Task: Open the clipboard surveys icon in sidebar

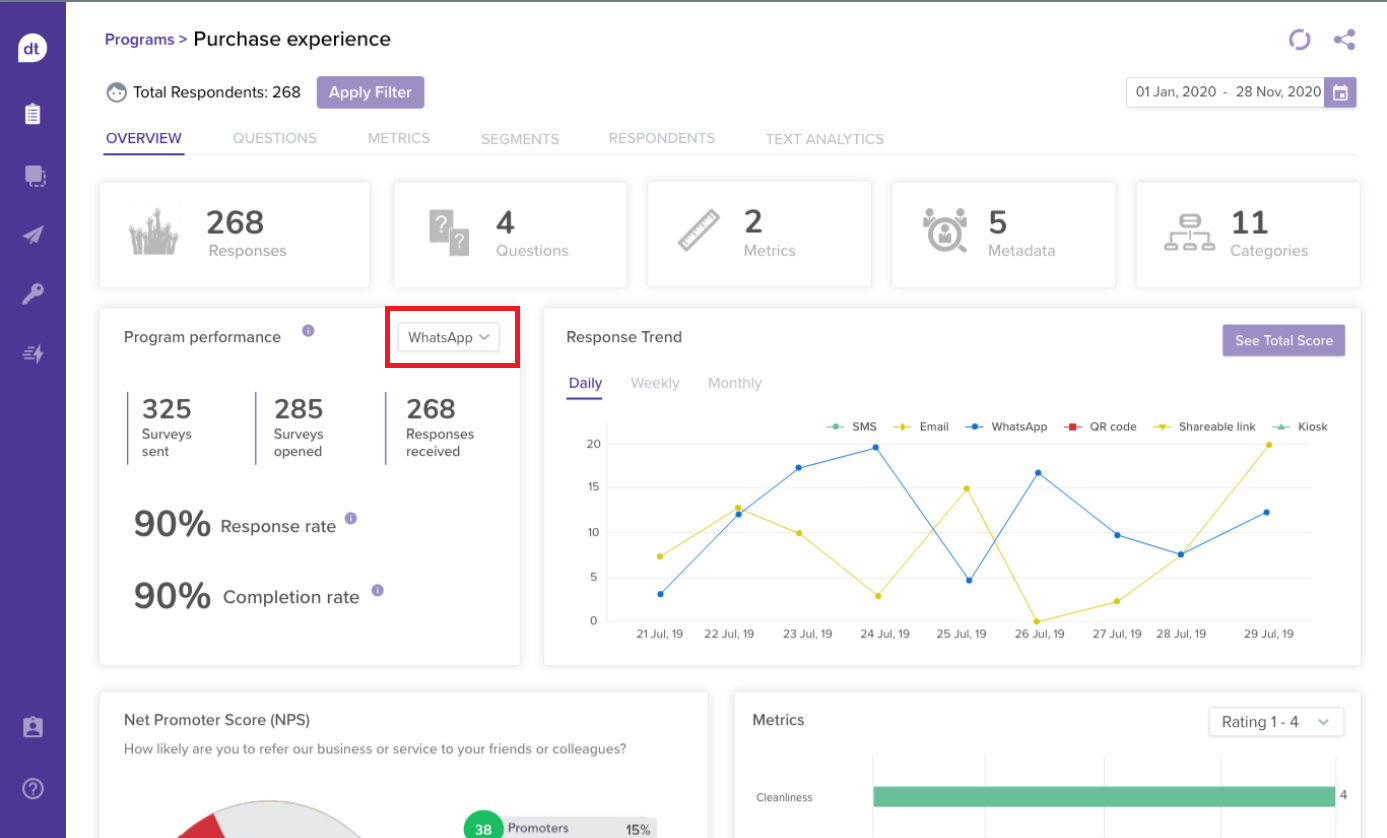Action: pos(33,114)
